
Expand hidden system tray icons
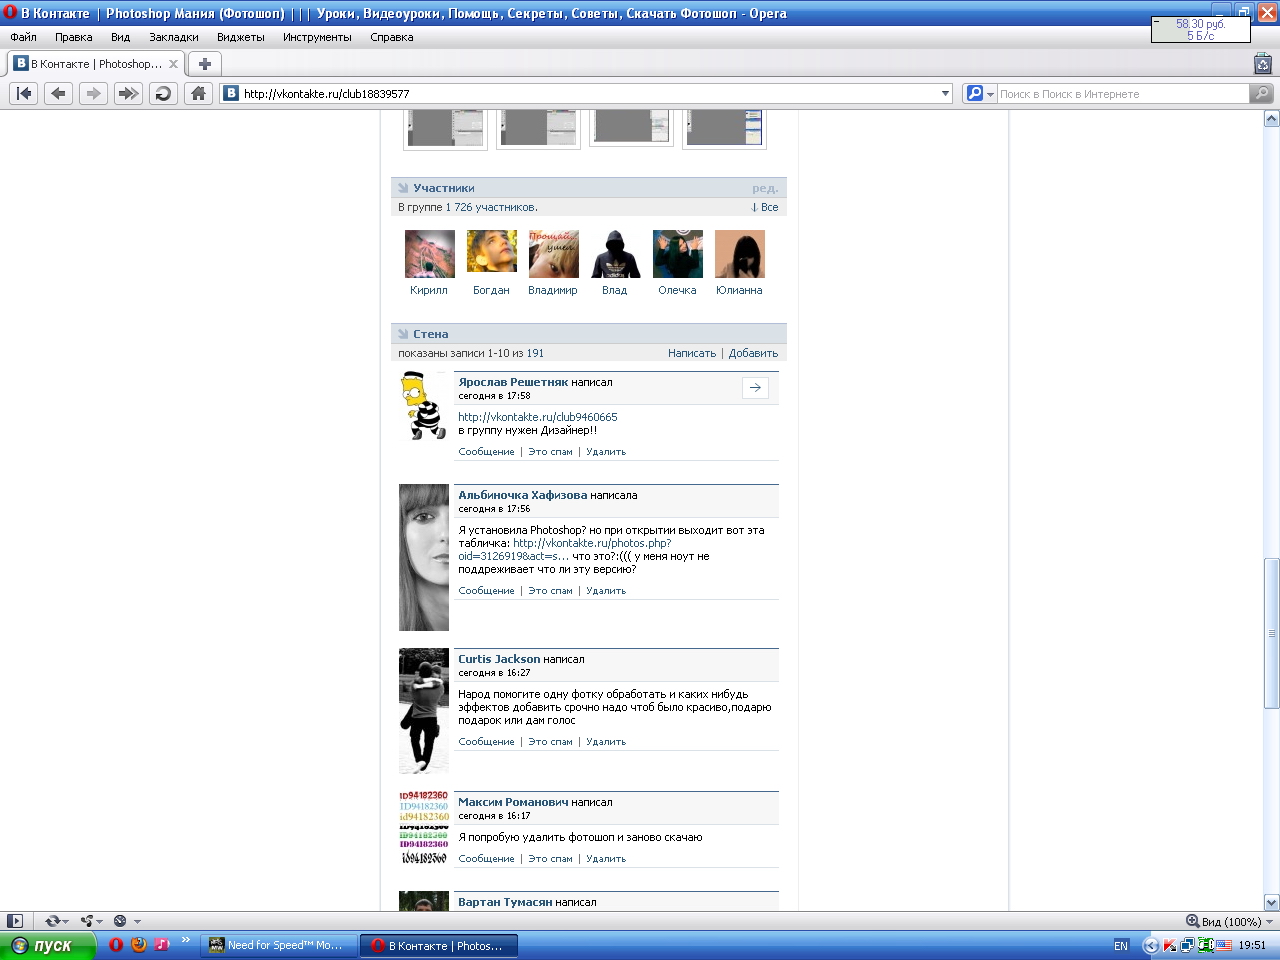tap(1151, 946)
